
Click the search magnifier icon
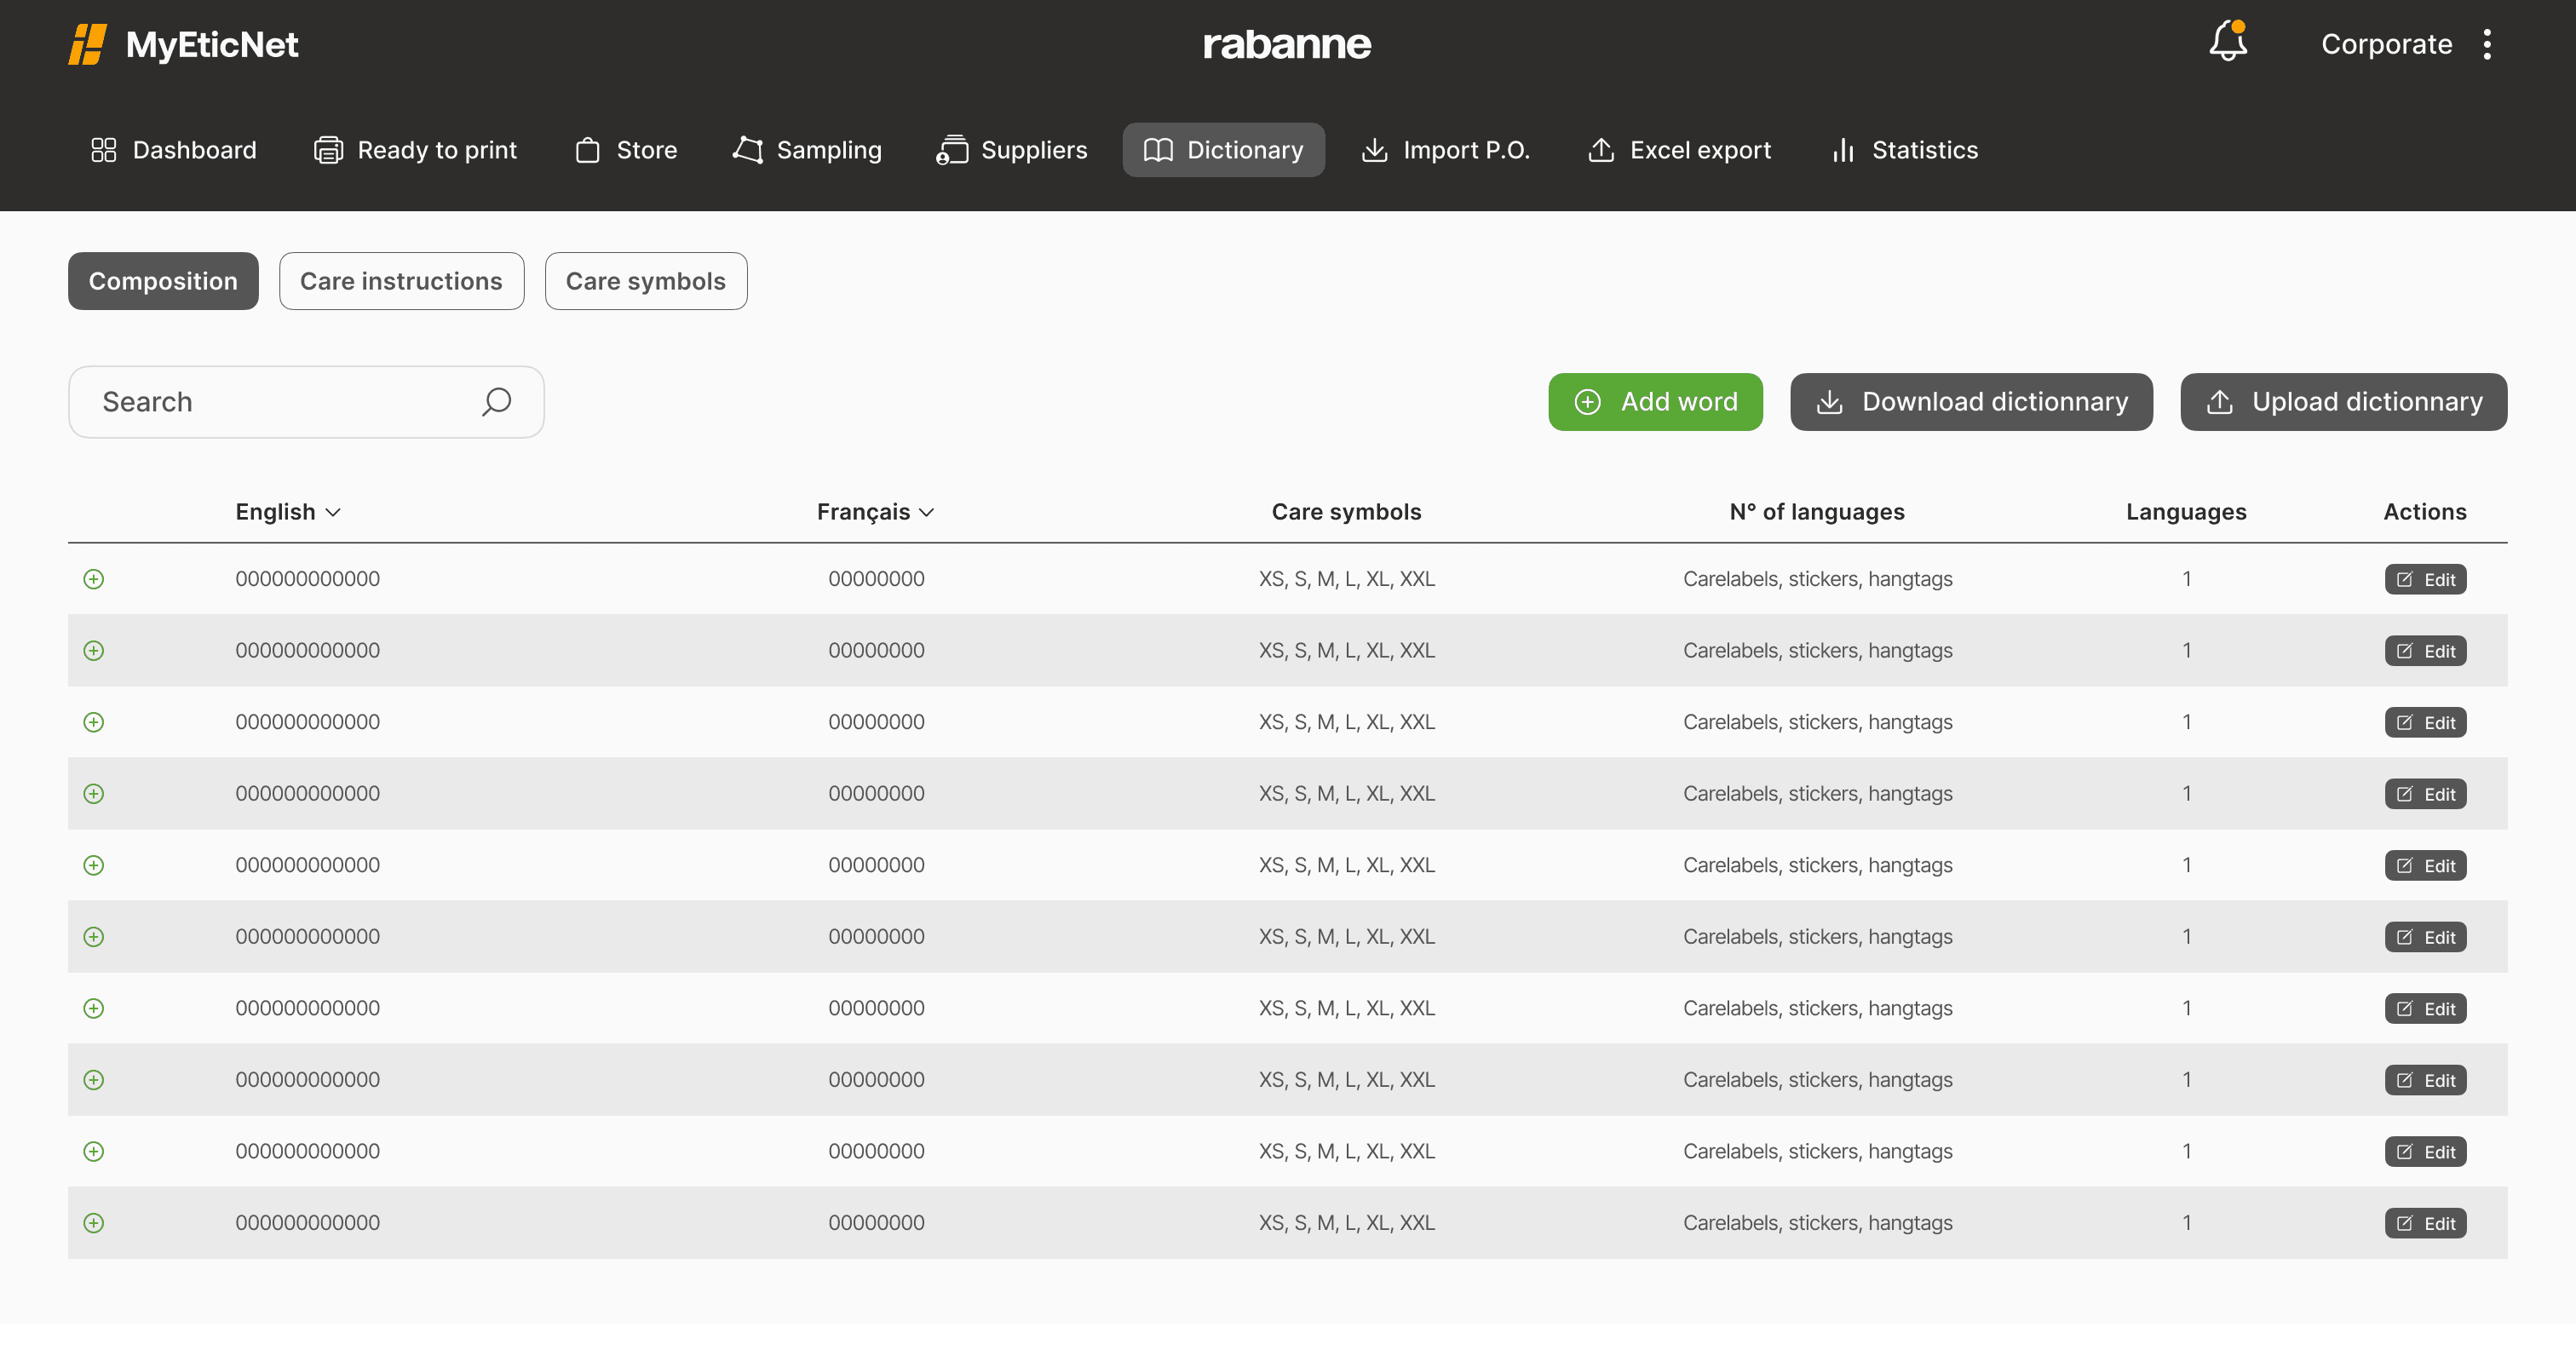[x=496, y=402]
